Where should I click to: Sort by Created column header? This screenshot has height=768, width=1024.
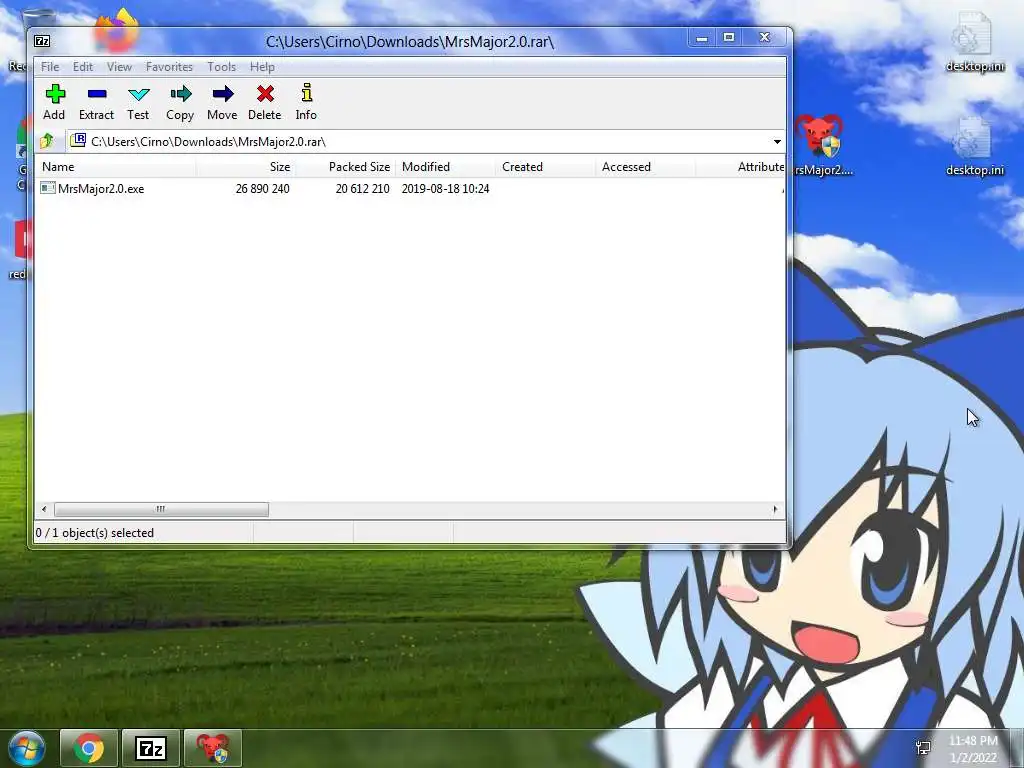pyautogui.click(x=545, y=167)
